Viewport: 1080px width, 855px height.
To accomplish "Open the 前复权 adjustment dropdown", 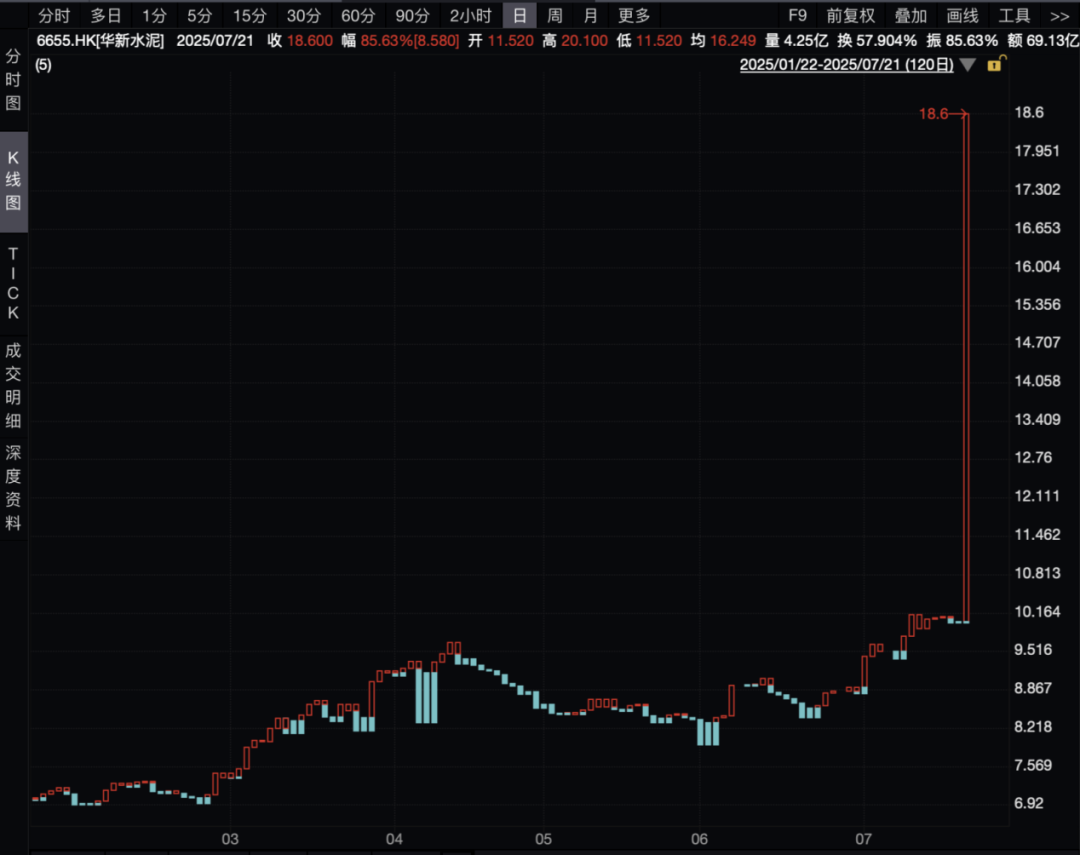I will pyautogui.click(x=850, y=16).
